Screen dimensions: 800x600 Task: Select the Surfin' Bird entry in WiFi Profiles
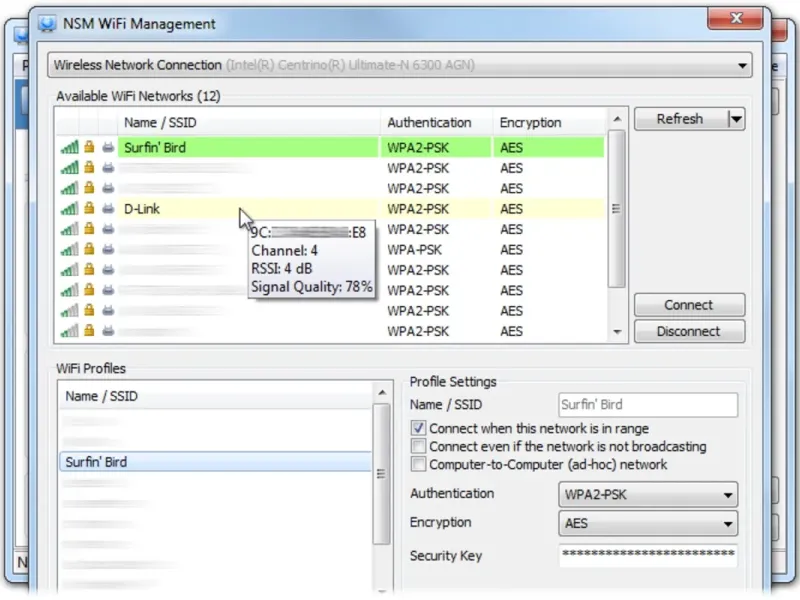216,462
